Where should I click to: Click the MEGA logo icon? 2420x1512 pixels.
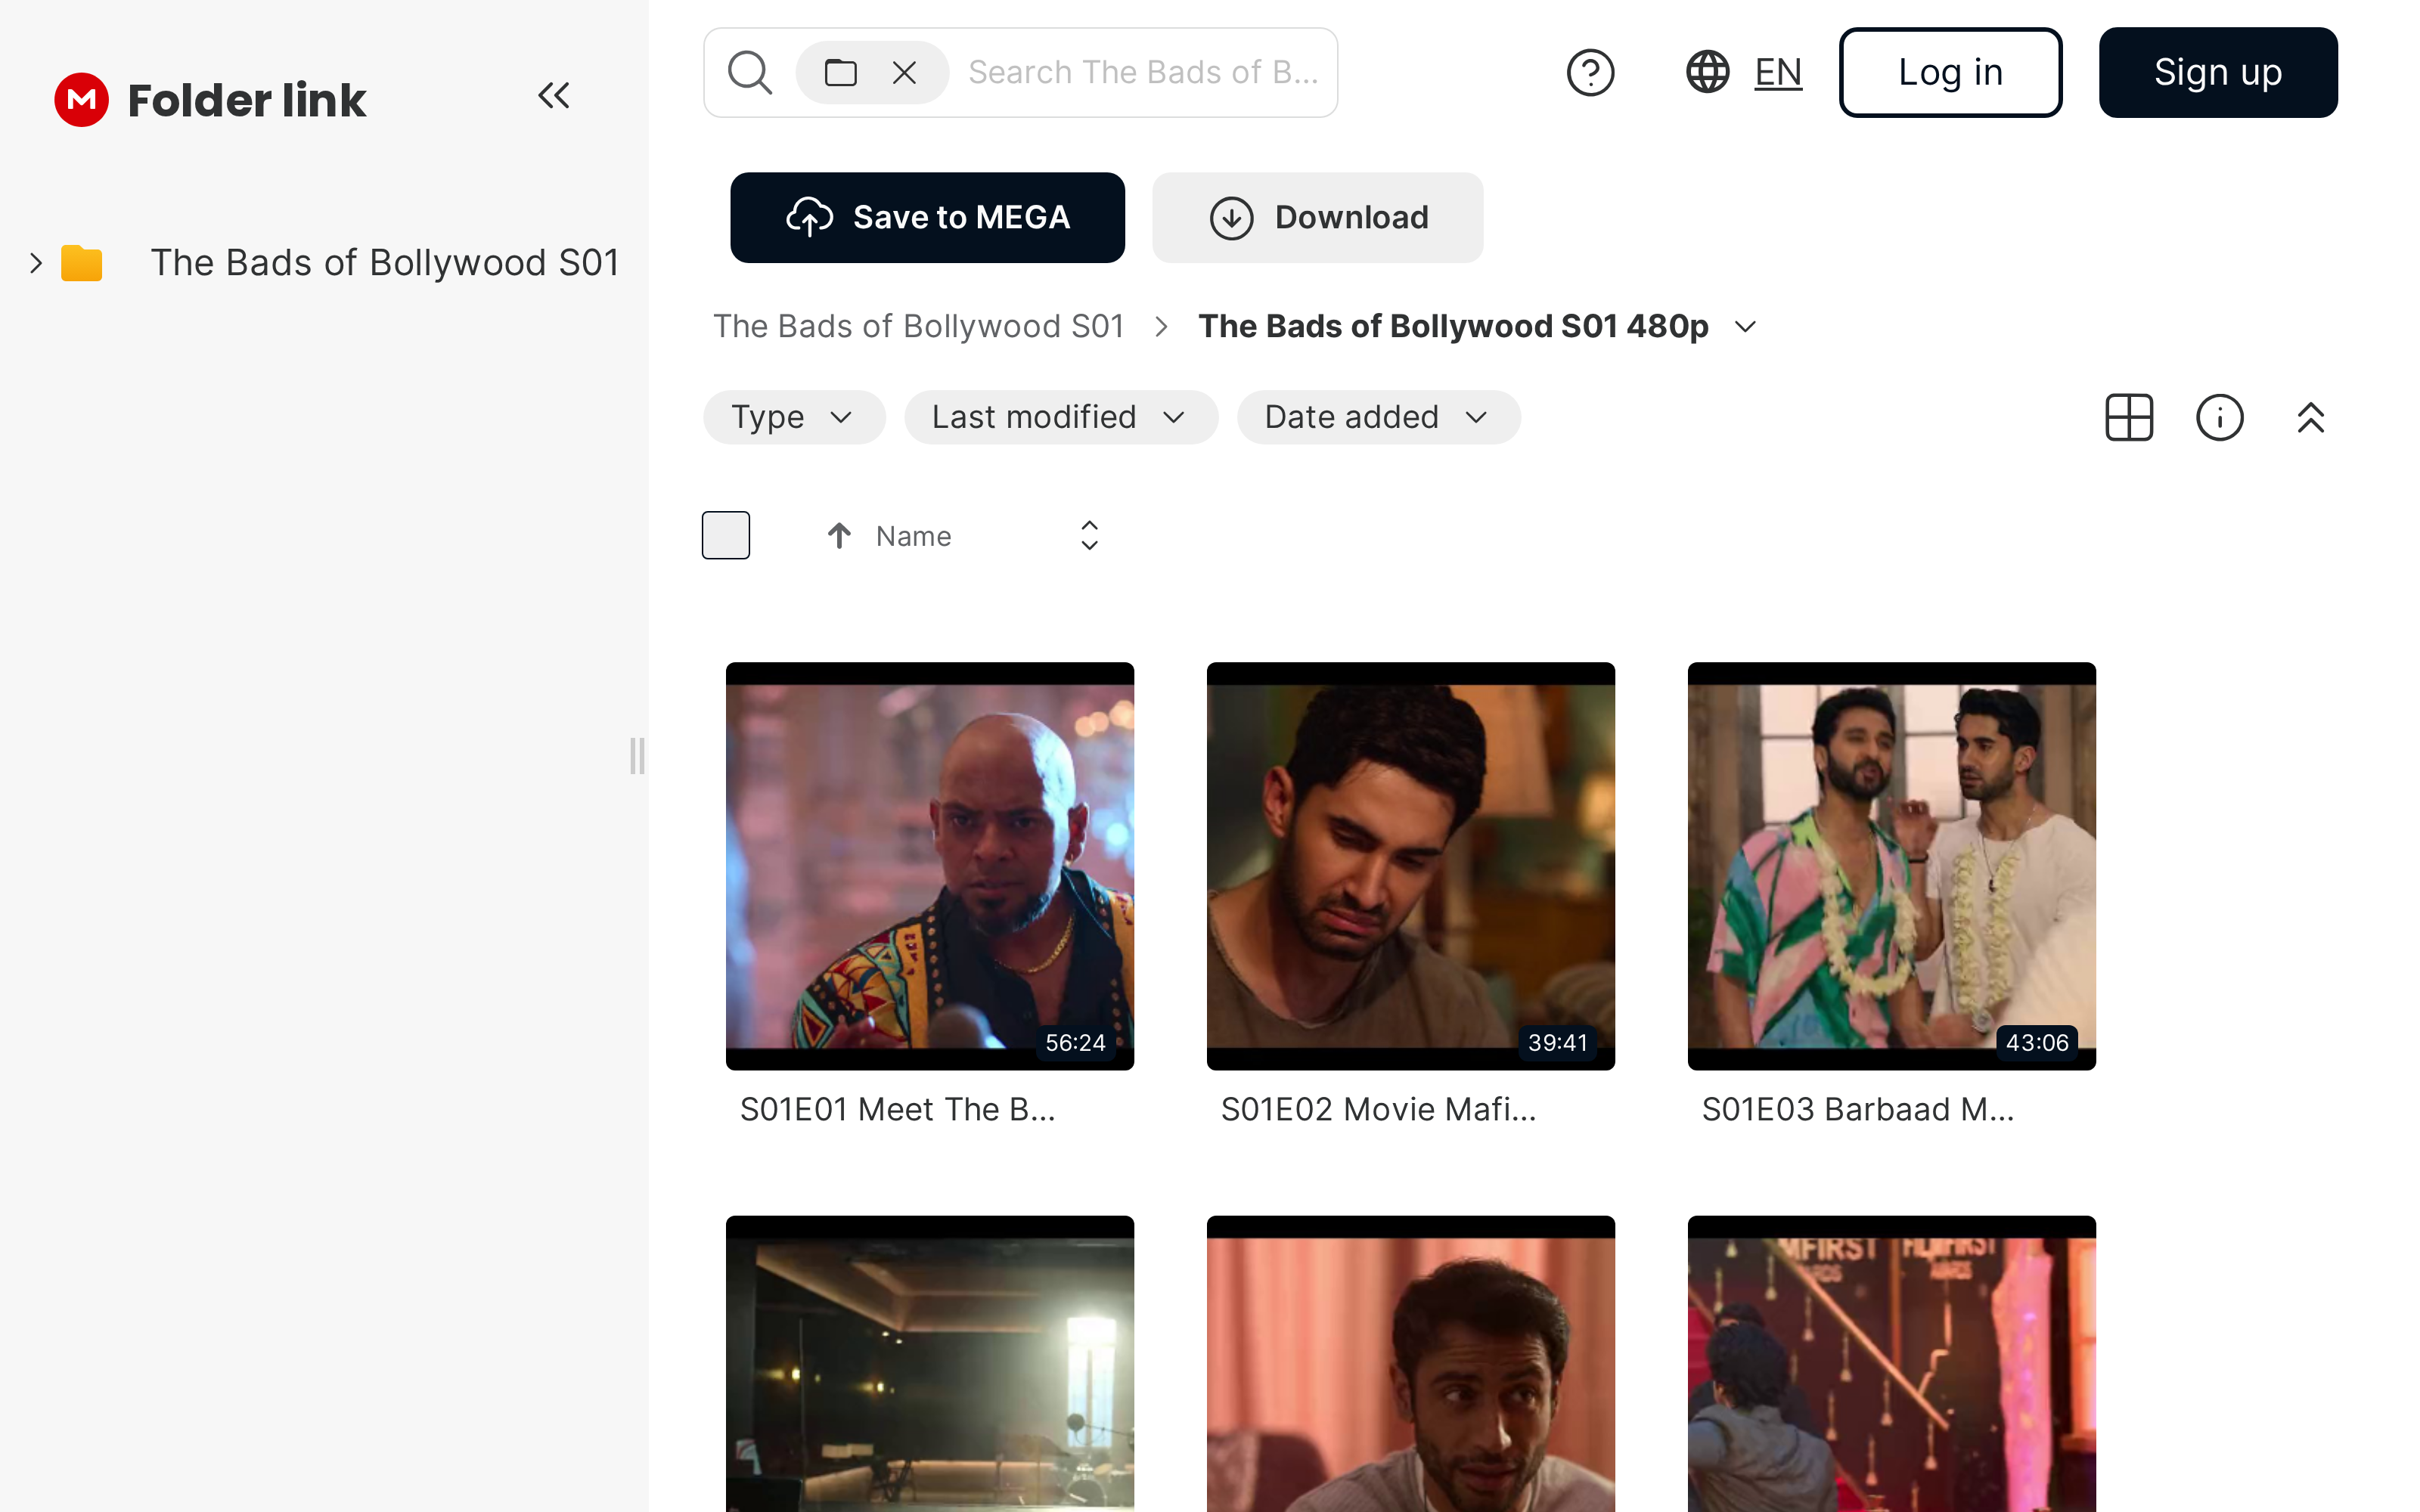tap(81, 99)
